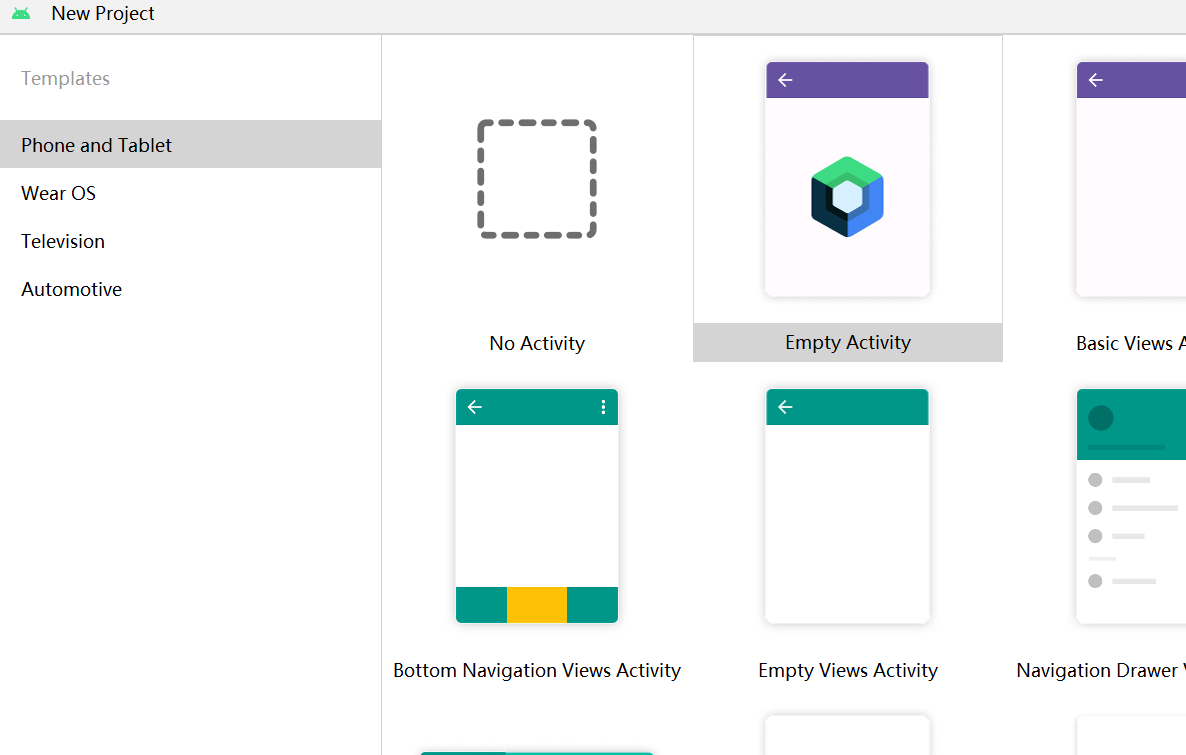This screenshot has height=755, width=1186.
Task: Switch to Wear OS templates
Action: 59,193
